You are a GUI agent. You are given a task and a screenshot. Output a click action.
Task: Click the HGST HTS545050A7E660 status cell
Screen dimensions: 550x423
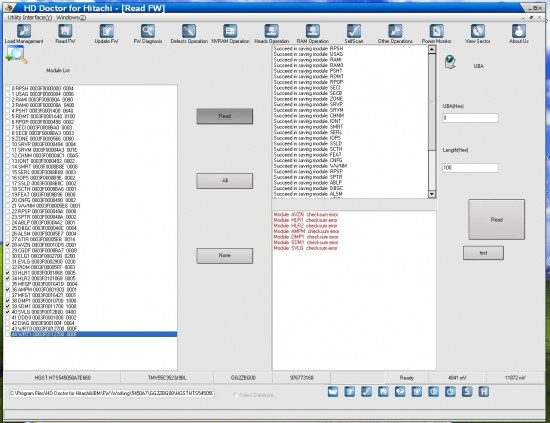tap(62, 378)
